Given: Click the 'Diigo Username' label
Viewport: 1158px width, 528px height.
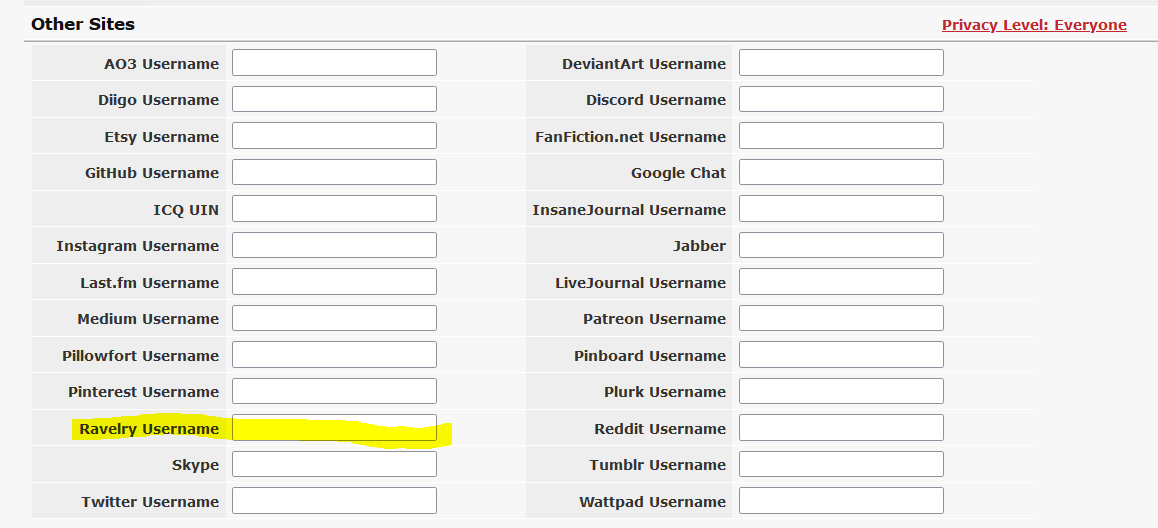Looking at the screenshot, I should click(158, 100).
